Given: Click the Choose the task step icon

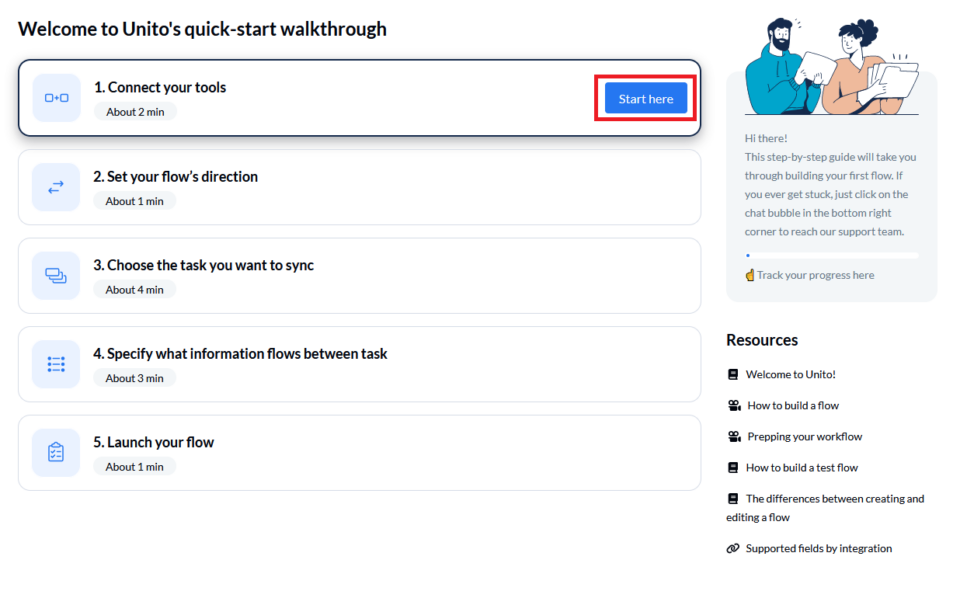Looking at the screenshot, I should [x=56, y=275].
